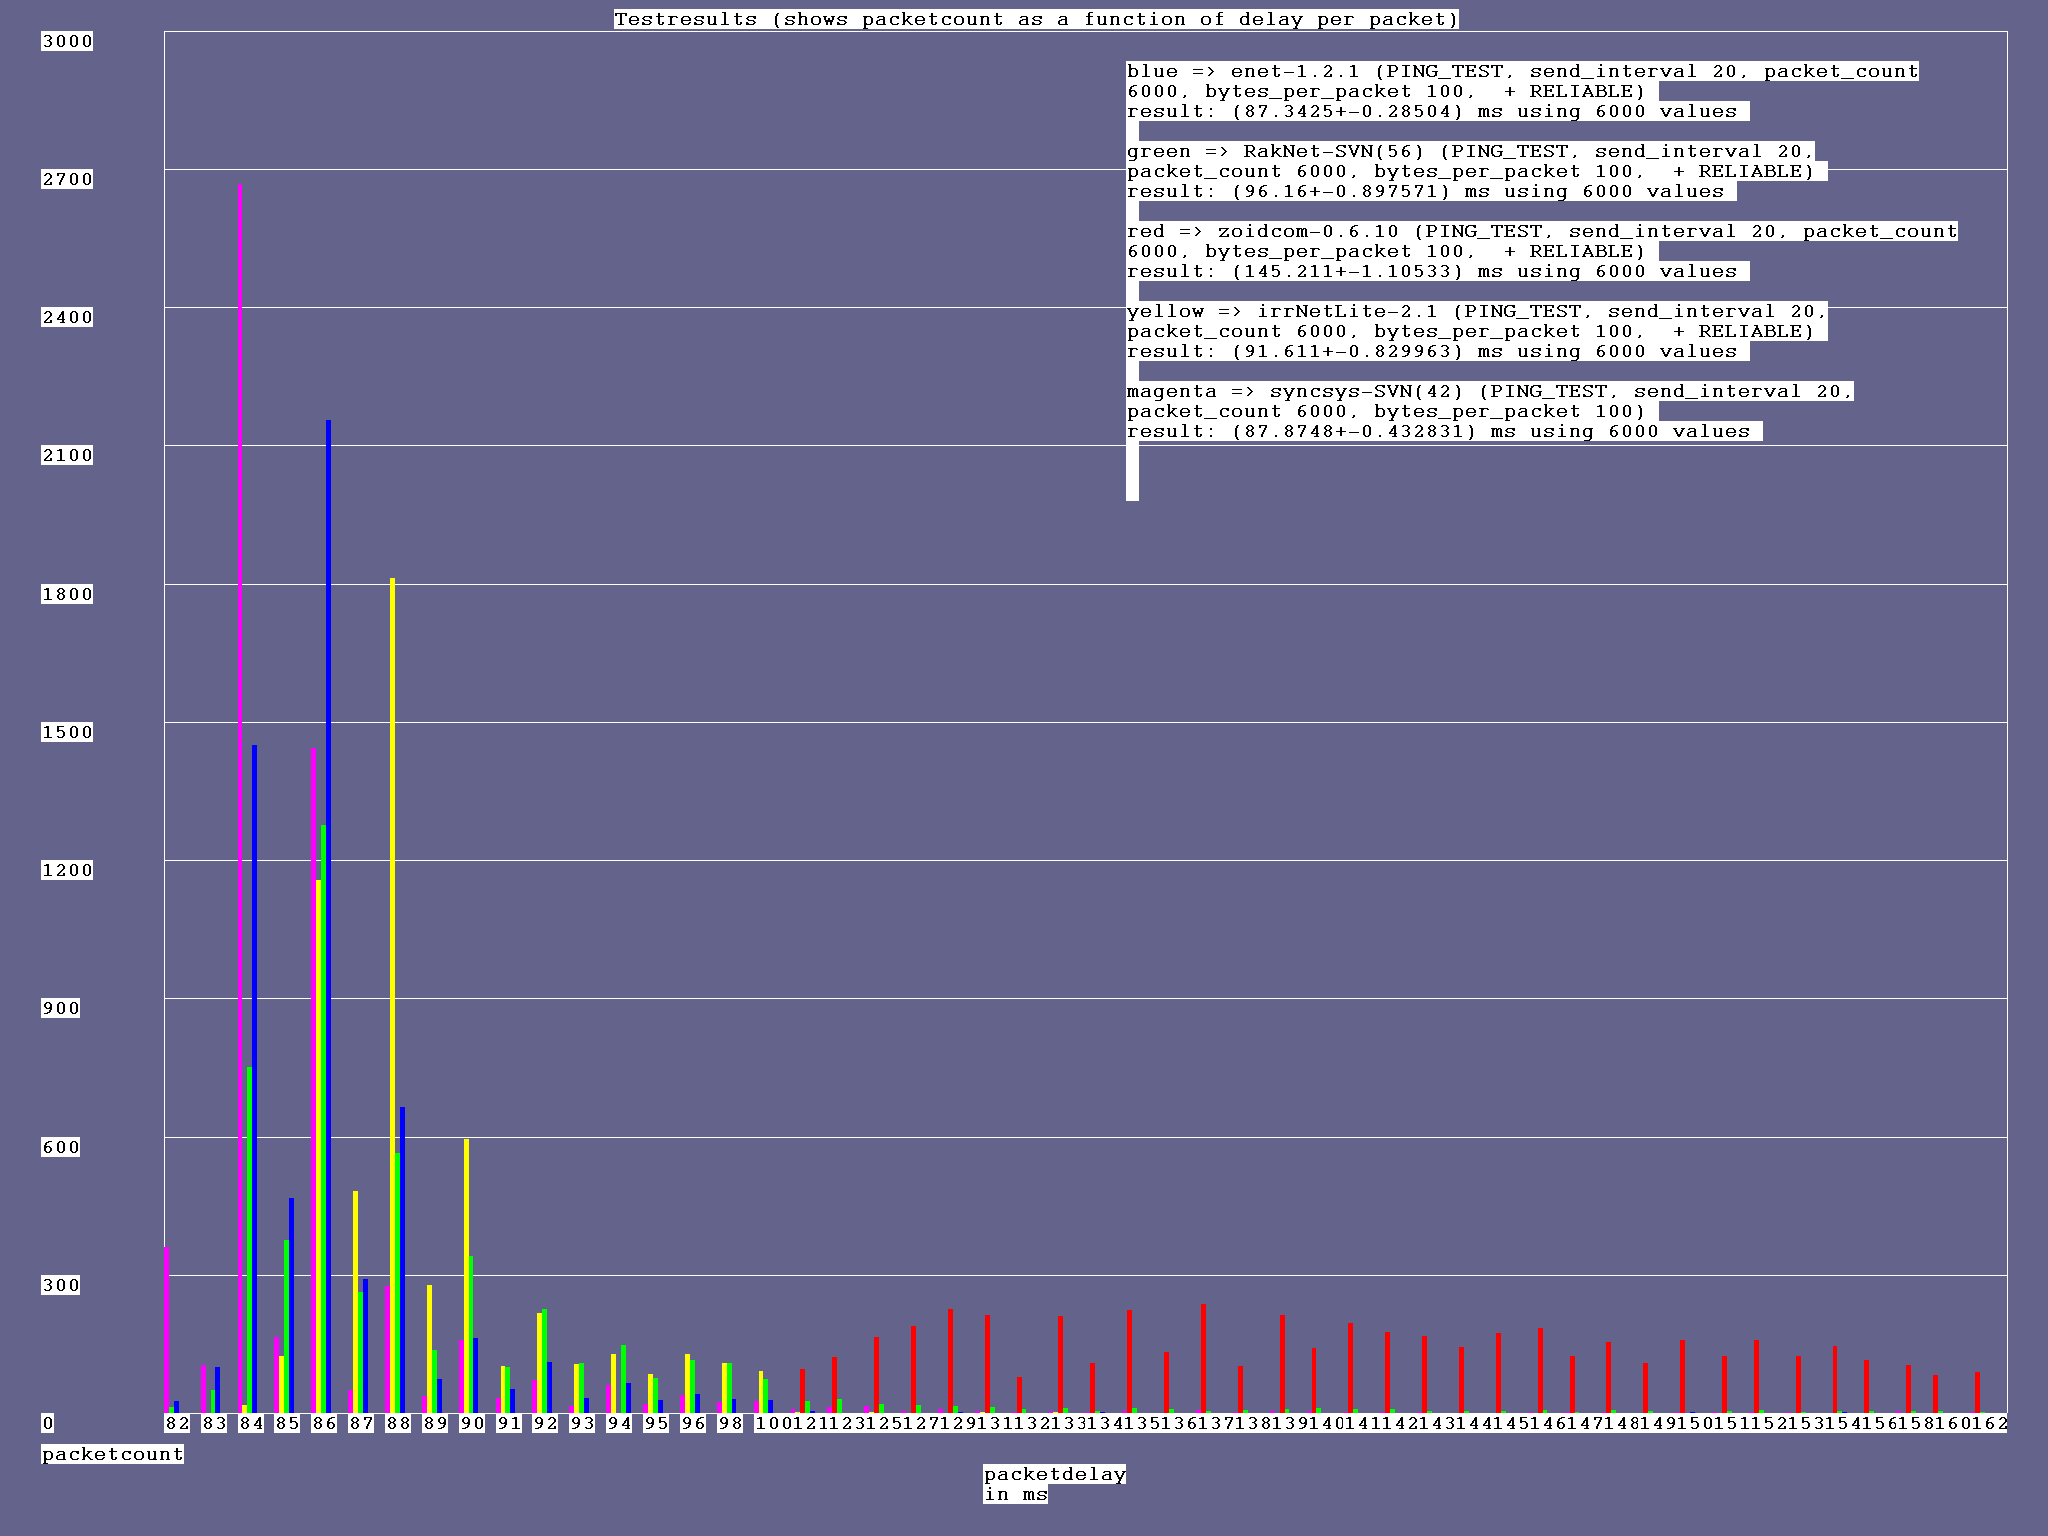Click the x-axis label '95'
The image size is (2048, 1536).
pyautogui.click(x=656, y=1423)
